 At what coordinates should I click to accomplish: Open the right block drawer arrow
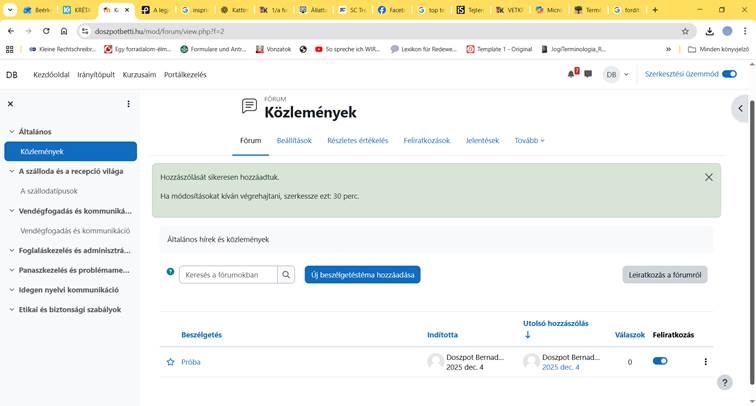point(741,108)
